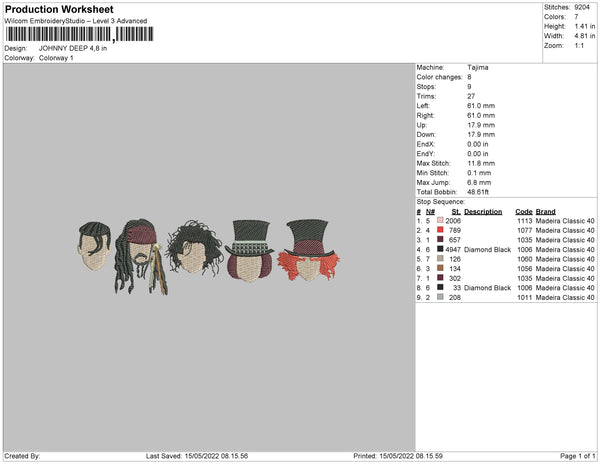The width and height of the screenshot is (600, 464).
Task: Click the dark slicked-hair head embroidery
Action: coord(95,246)
